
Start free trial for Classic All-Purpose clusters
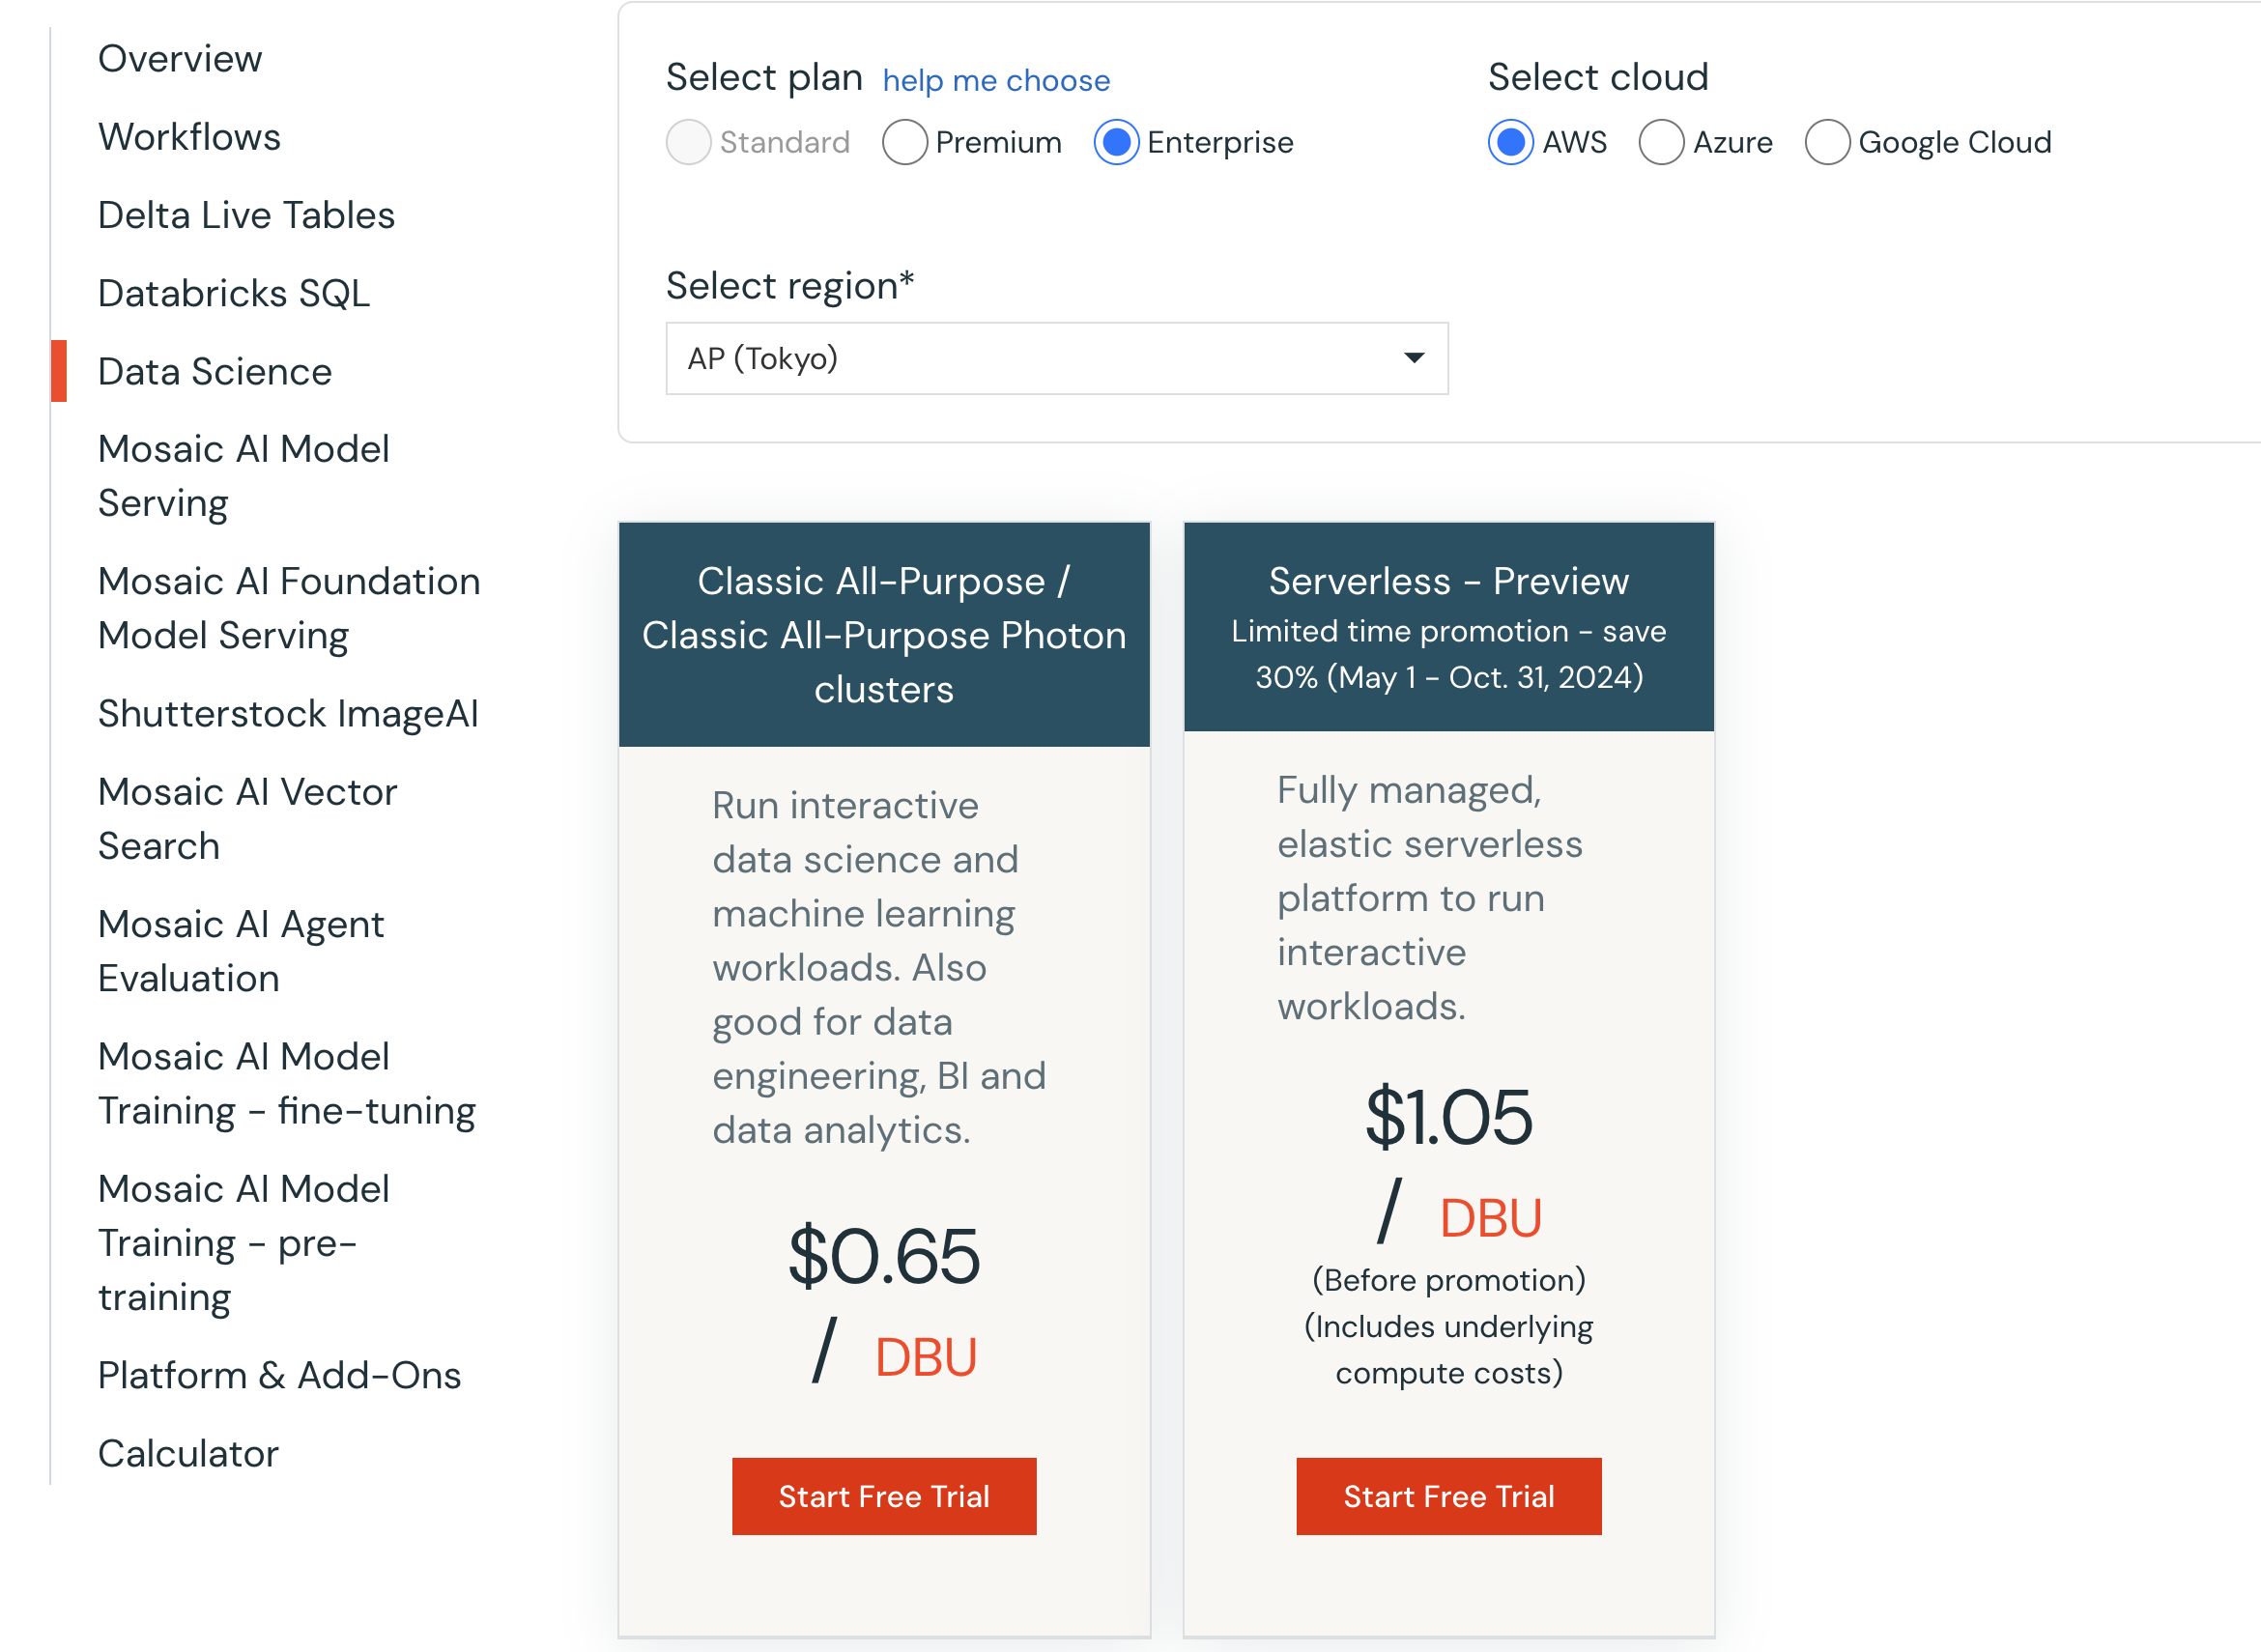tap(884, 1496)
